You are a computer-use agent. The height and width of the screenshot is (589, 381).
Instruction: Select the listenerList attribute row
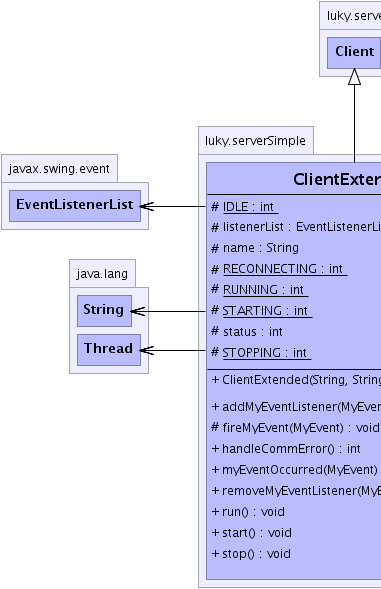tap(296, 227)
